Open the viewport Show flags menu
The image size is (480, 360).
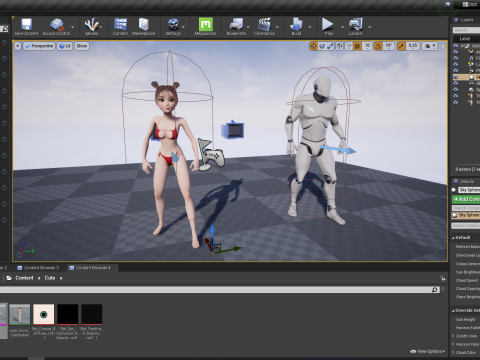(82, 46)
